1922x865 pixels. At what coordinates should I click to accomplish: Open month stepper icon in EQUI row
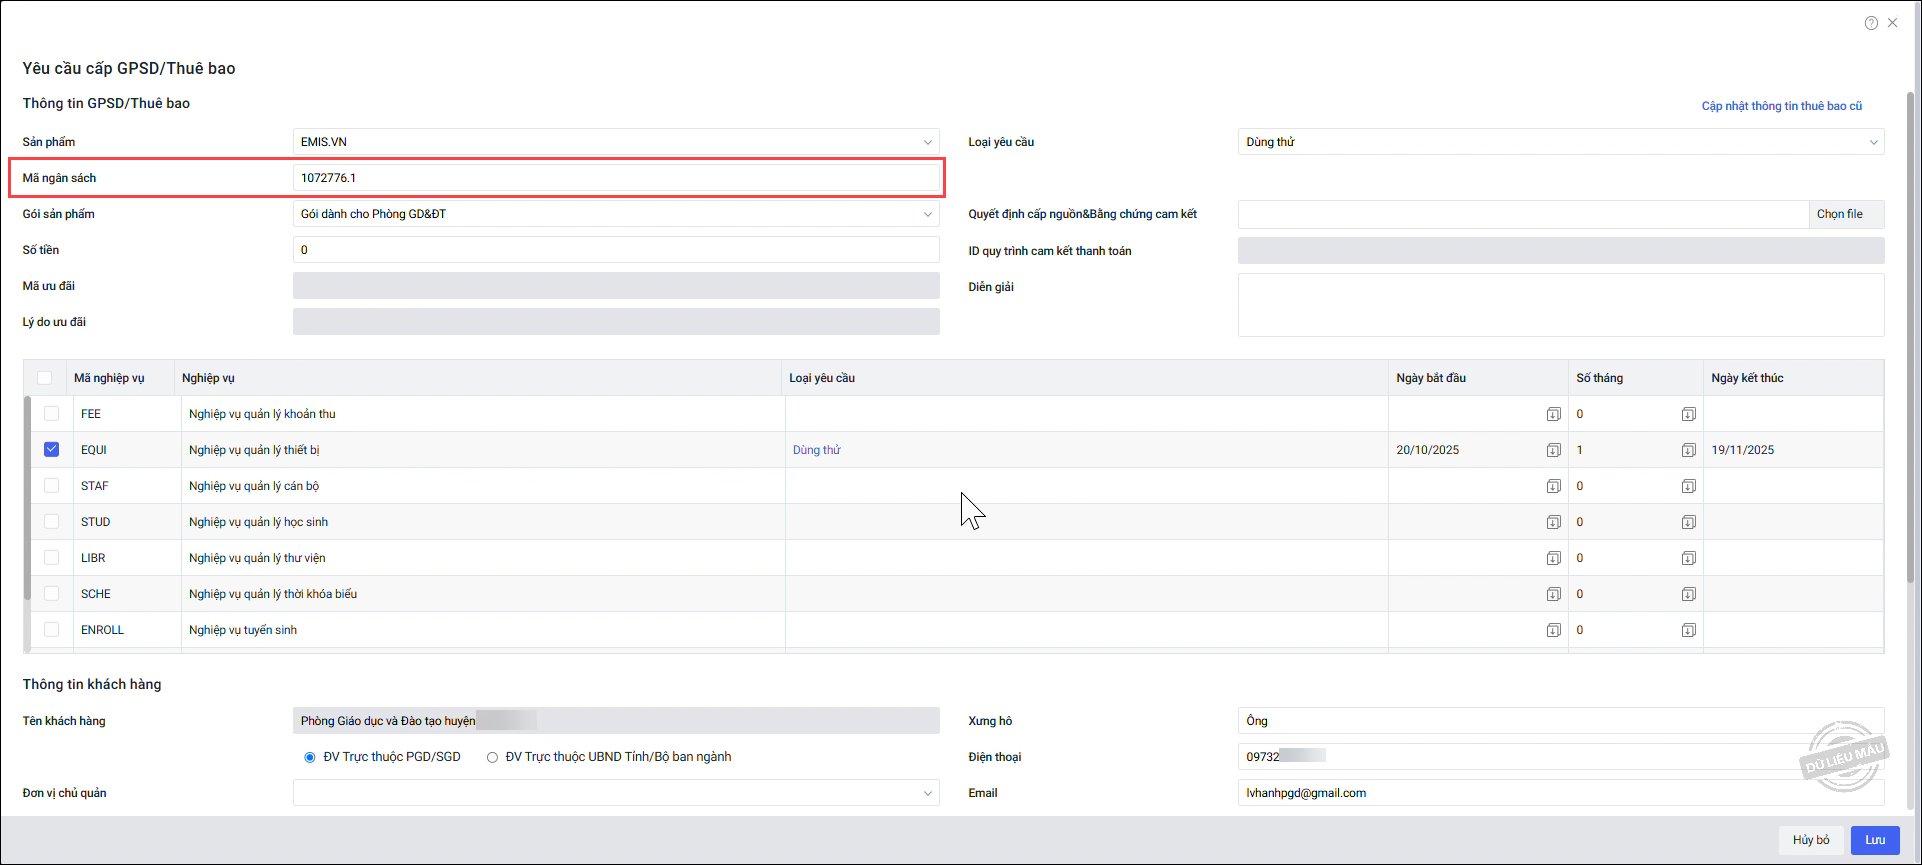(1688, 450)
